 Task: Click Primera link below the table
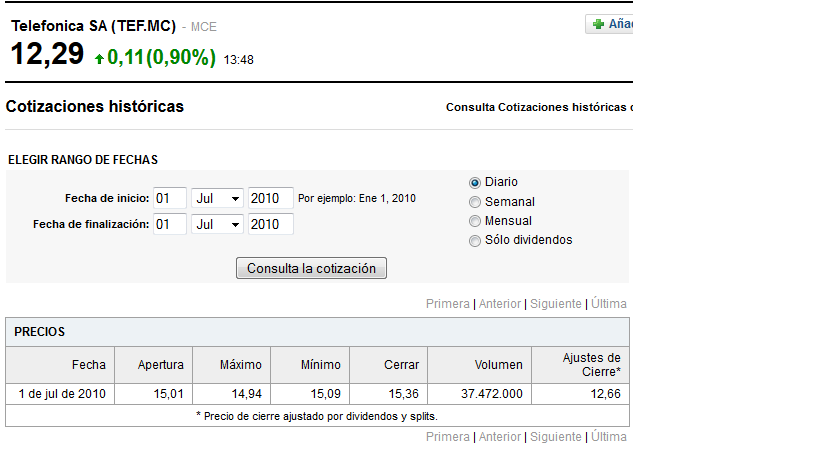pyautogui.click(x=448, y=437)
